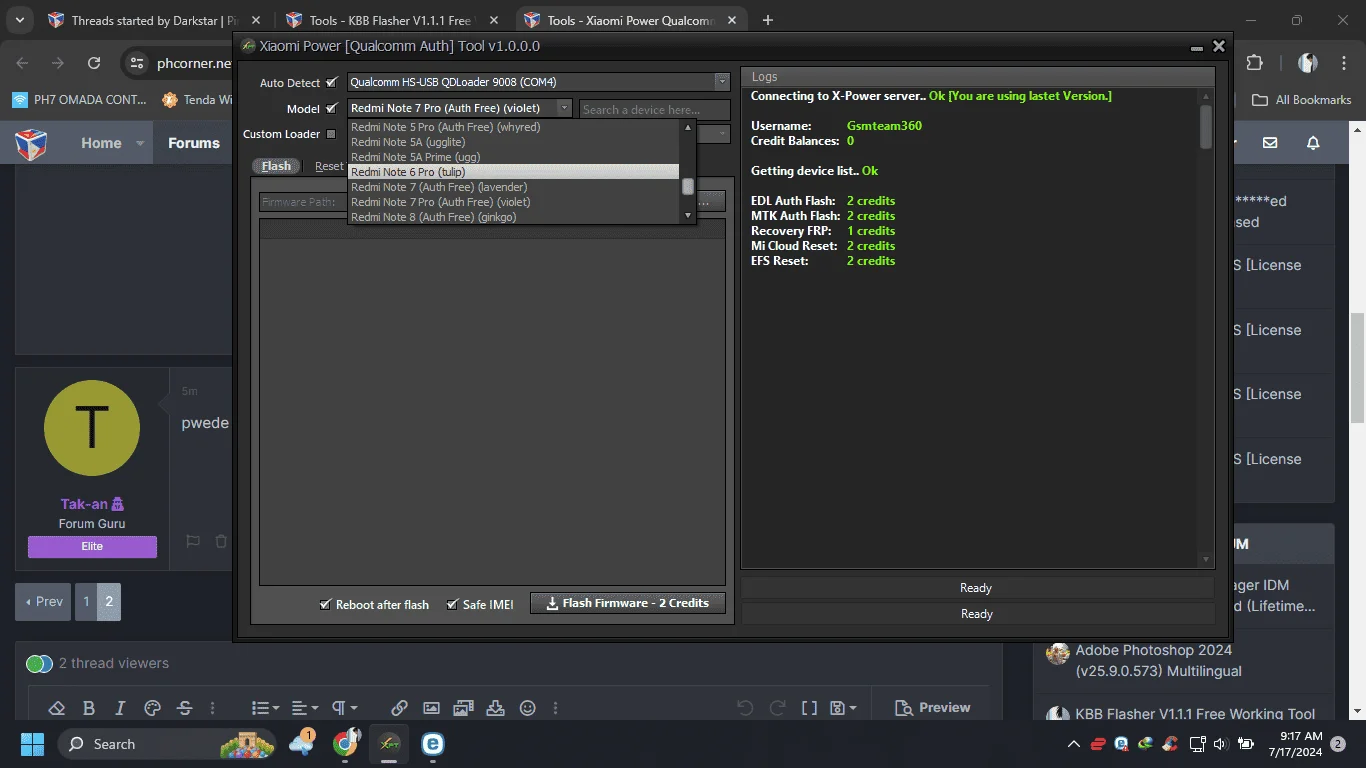Image resolution: width=1366 pixels, height=768 pixels.
Task: Select Redmi Note 5 Pro (whyred) from list
Action: tap(514, 127)
